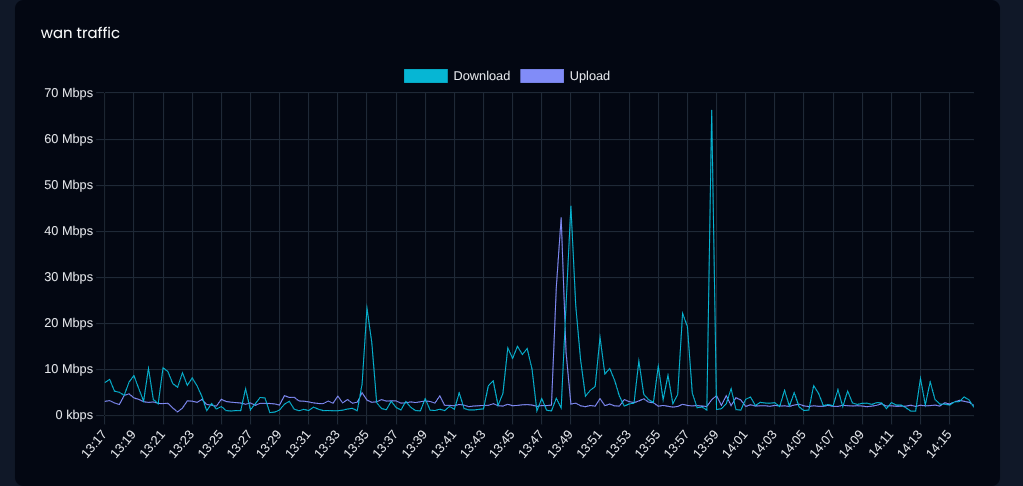Screen dimensions: 1023x486
Task: Toggle the Download series via its legend label
Action: coord(481,76)
